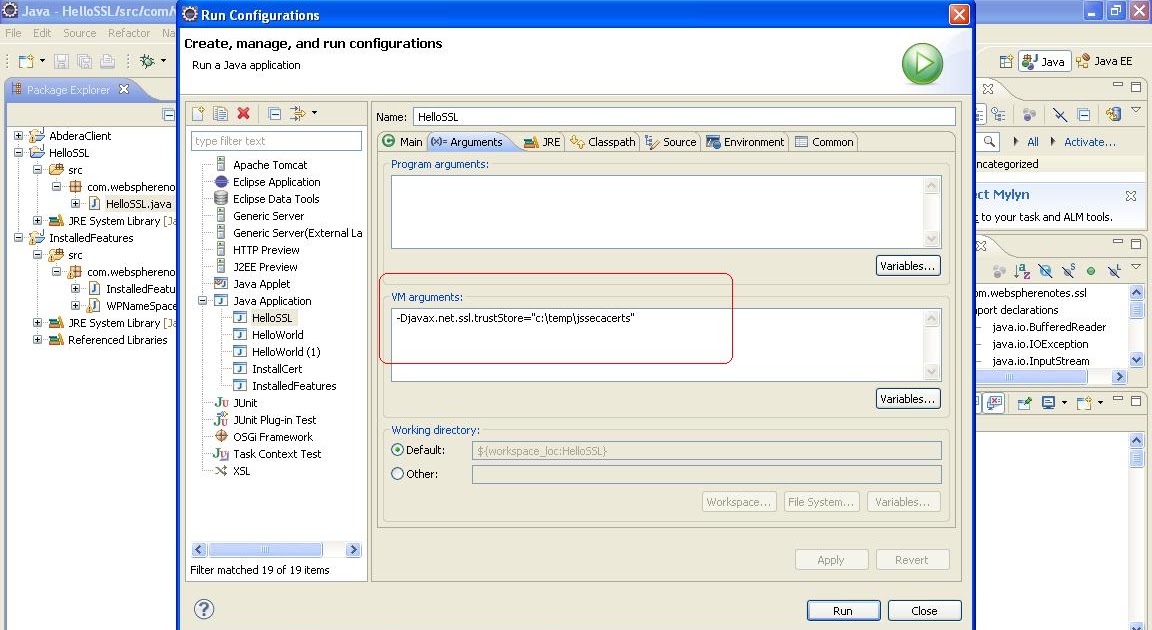Screen dimensions: 1152x630
Task: Delete selected launch configuration with red X
Action: pyautogui.click(x=243, y=113)
